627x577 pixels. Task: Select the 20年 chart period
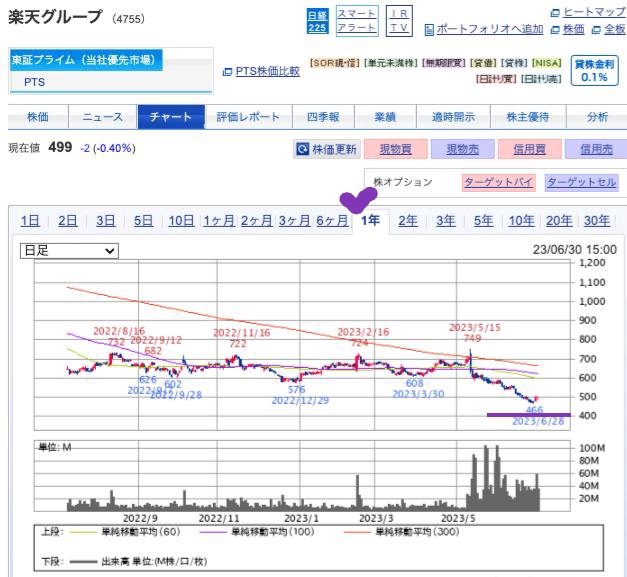(559, 220)
